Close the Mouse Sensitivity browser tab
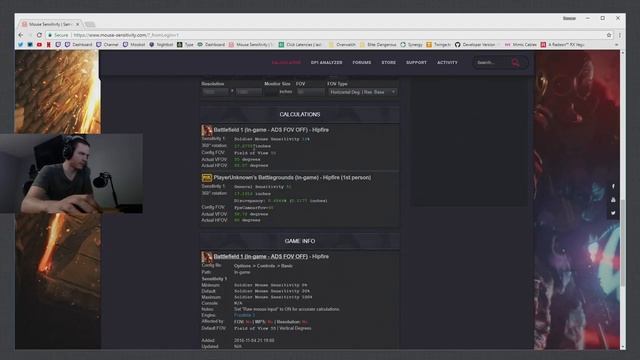The width and height of the screenshot is (640, 360). [x=77, y=24]
